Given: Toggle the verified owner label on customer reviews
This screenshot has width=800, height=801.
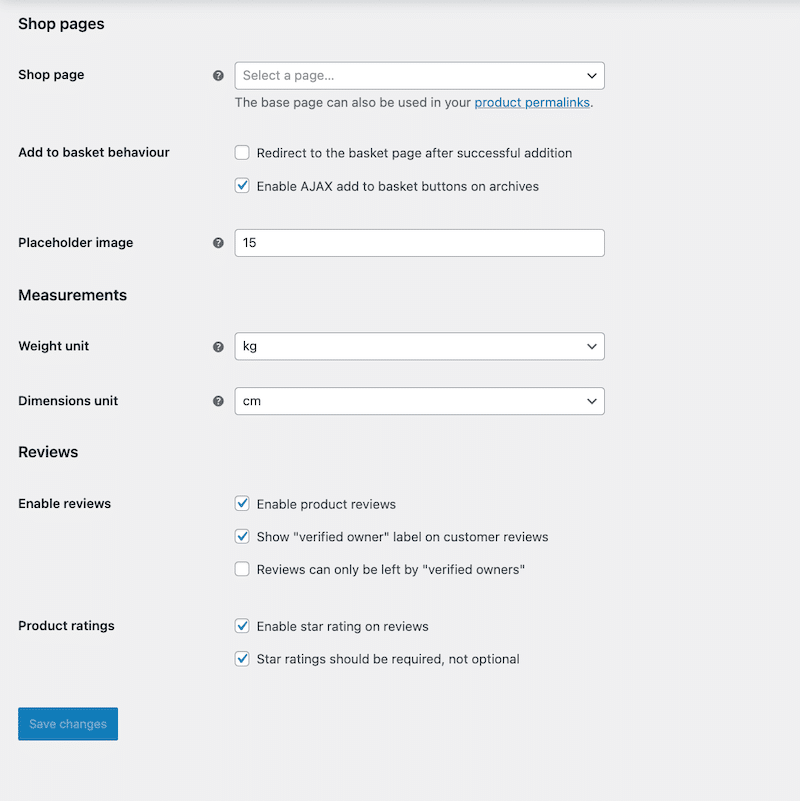Looking at the screenshot, I should pyautogui.click(x=241, y=536).
